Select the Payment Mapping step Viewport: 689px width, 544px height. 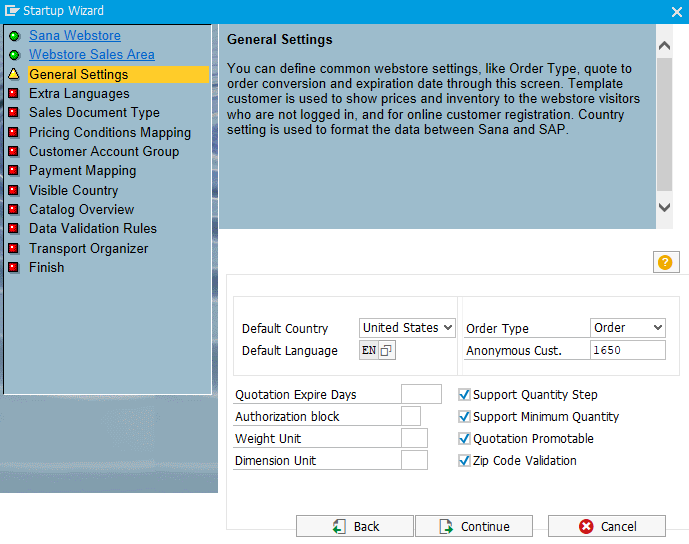[x=83, y=171]
